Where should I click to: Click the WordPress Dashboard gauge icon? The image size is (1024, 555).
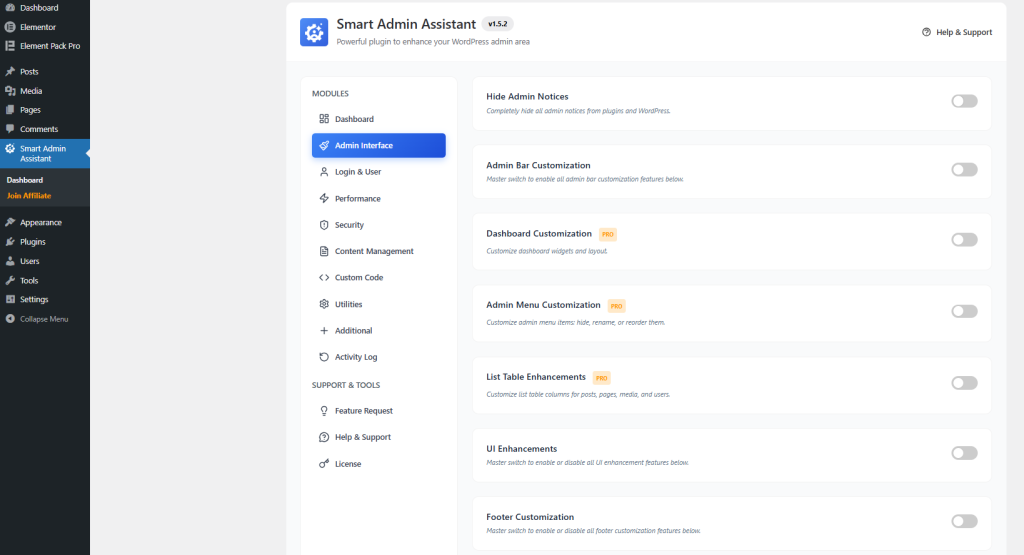point(10,8)
